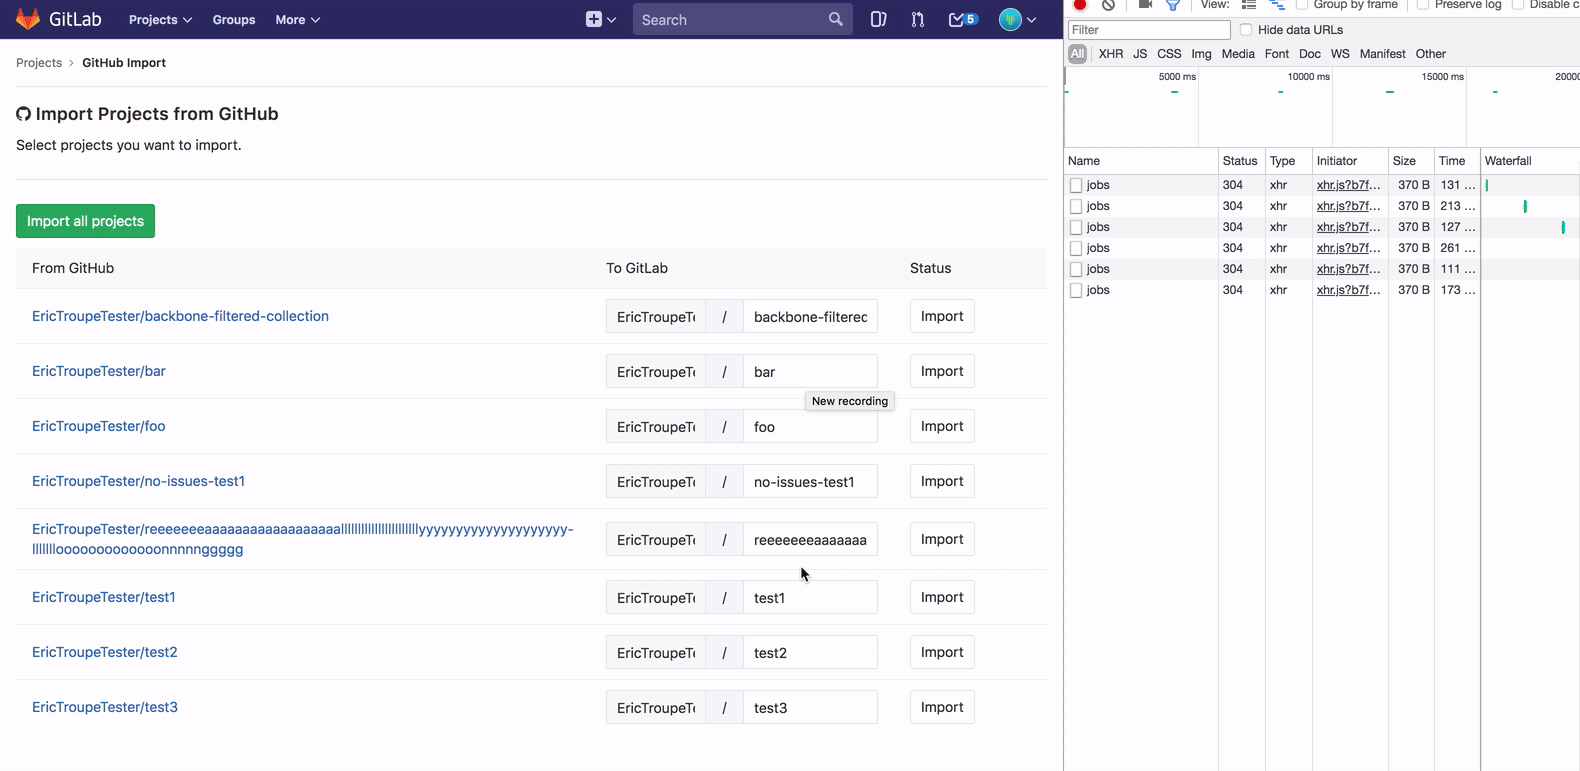The image size is (1580, 771).
Task: Tick the Group by frame checkbox
Action: (1302, 5)
